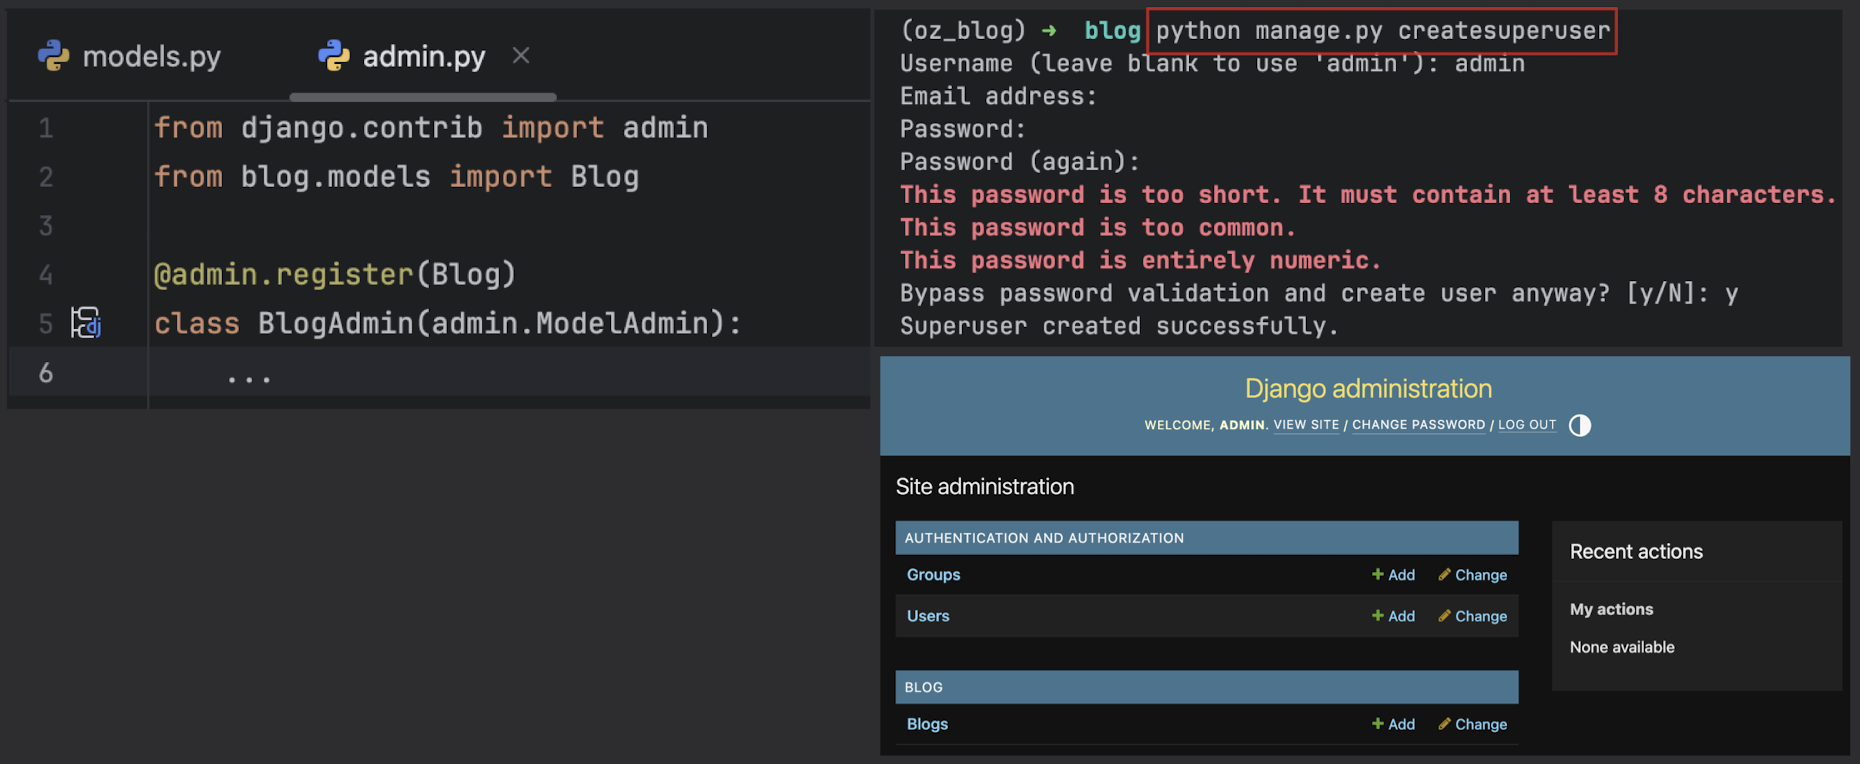The image size is (1860, 764).
Task: Click the 'My actions' label
Action: coord(1611,609)
